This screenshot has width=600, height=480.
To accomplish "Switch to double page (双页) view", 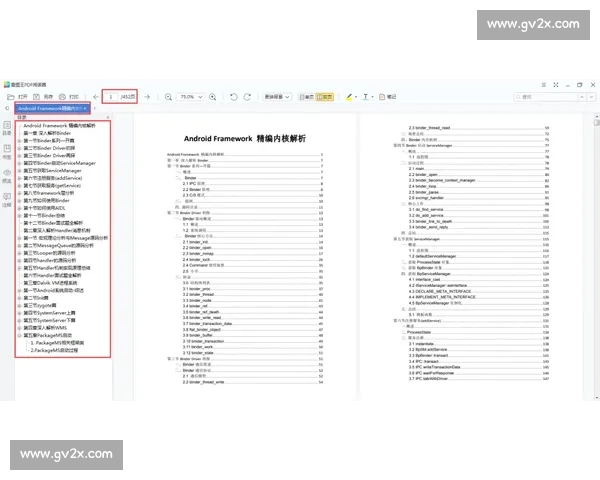I will (x=327, y=97).
